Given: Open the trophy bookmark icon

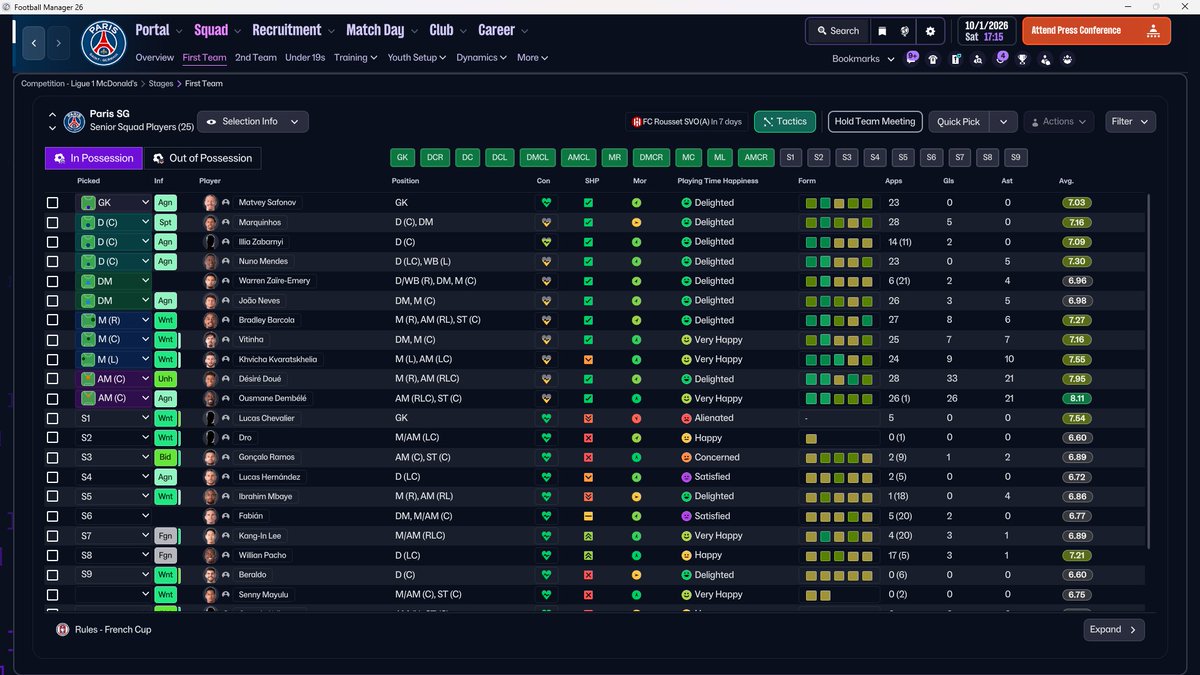Looking at the screenshot, I should coord(1023,59).
